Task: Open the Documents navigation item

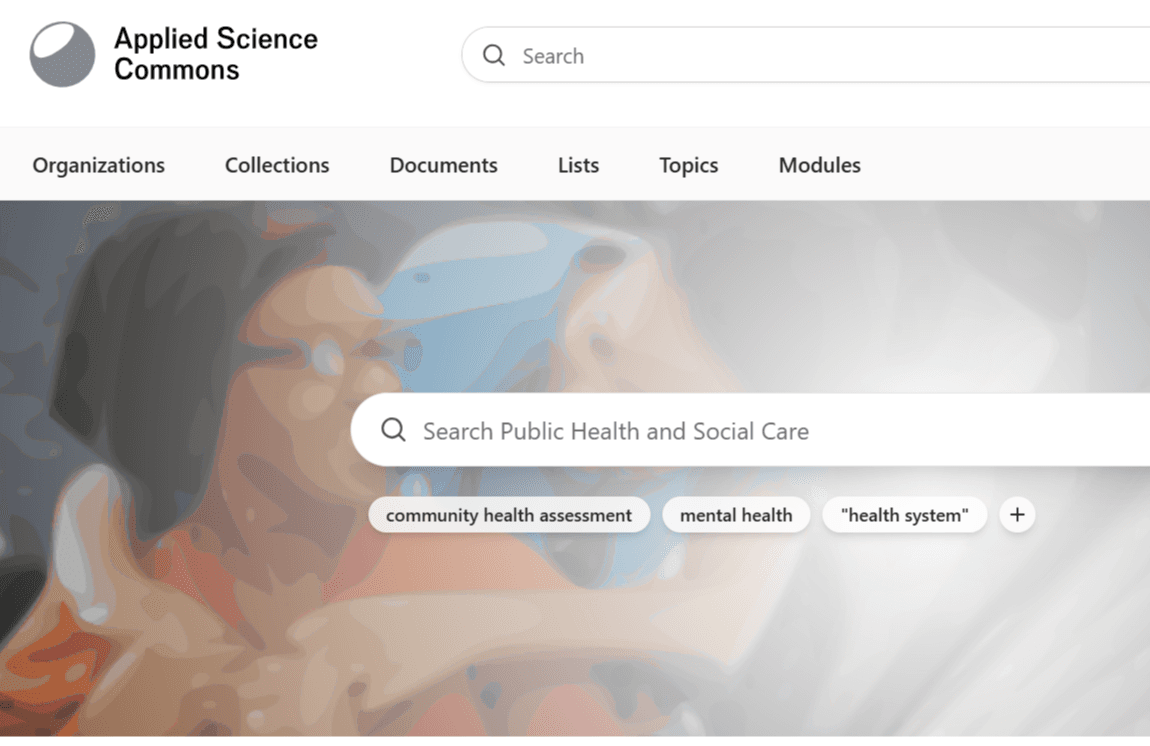Action: coord(443,165)
